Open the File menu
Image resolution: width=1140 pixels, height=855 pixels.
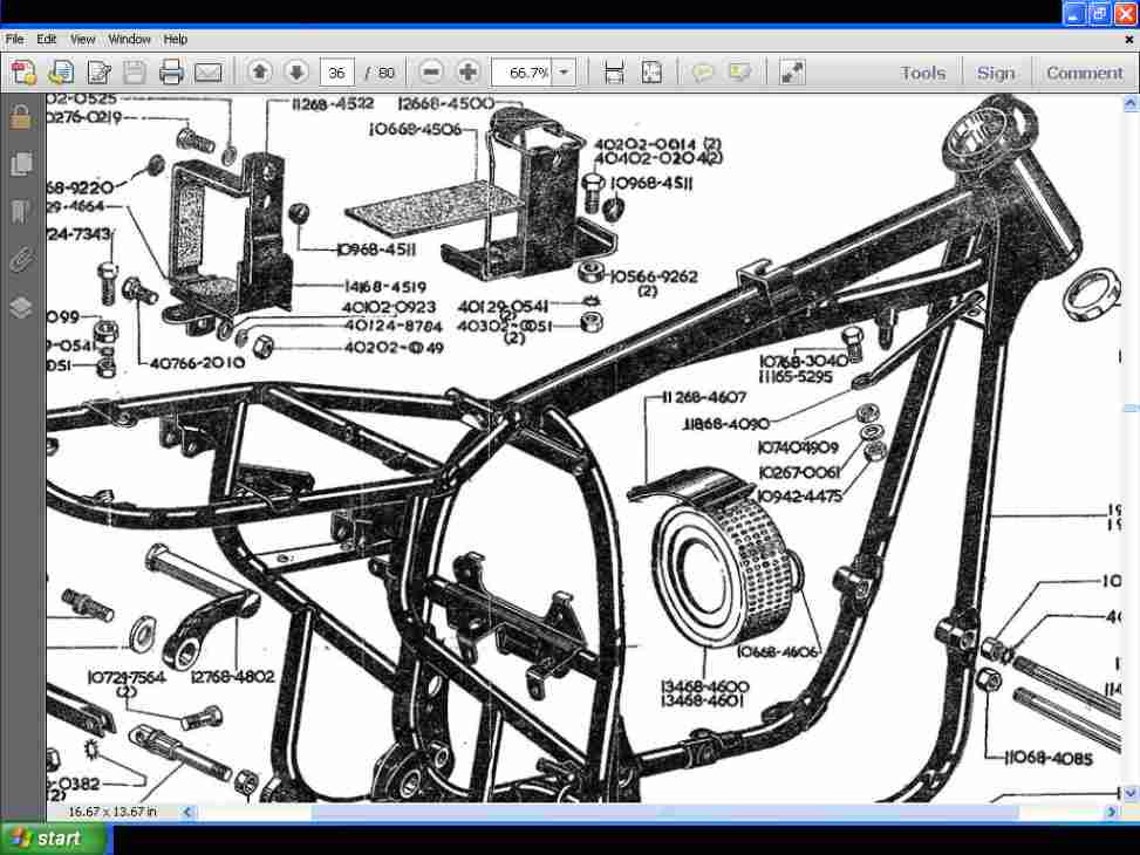click(x=13, y=39)
